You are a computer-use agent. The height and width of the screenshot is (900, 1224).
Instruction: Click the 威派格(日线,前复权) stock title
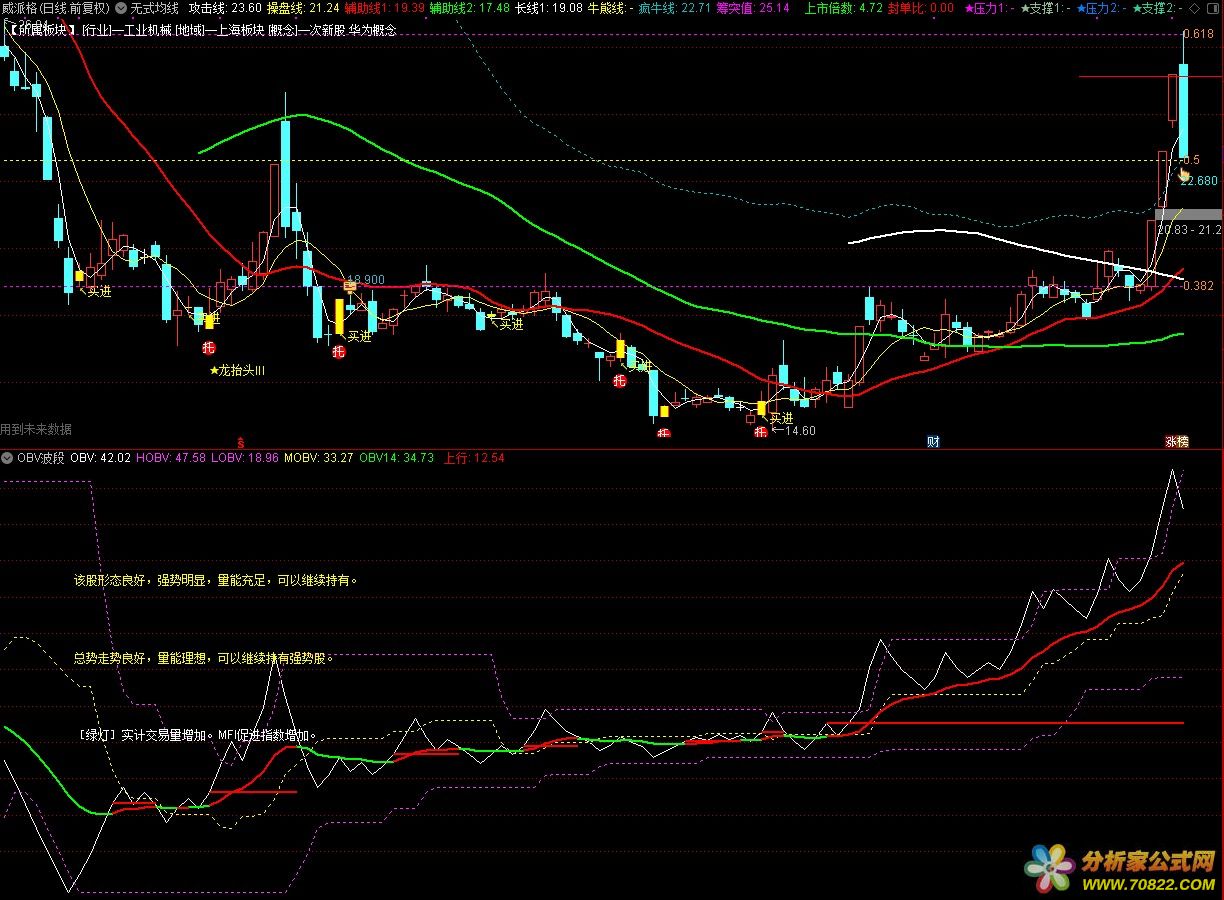56,7
